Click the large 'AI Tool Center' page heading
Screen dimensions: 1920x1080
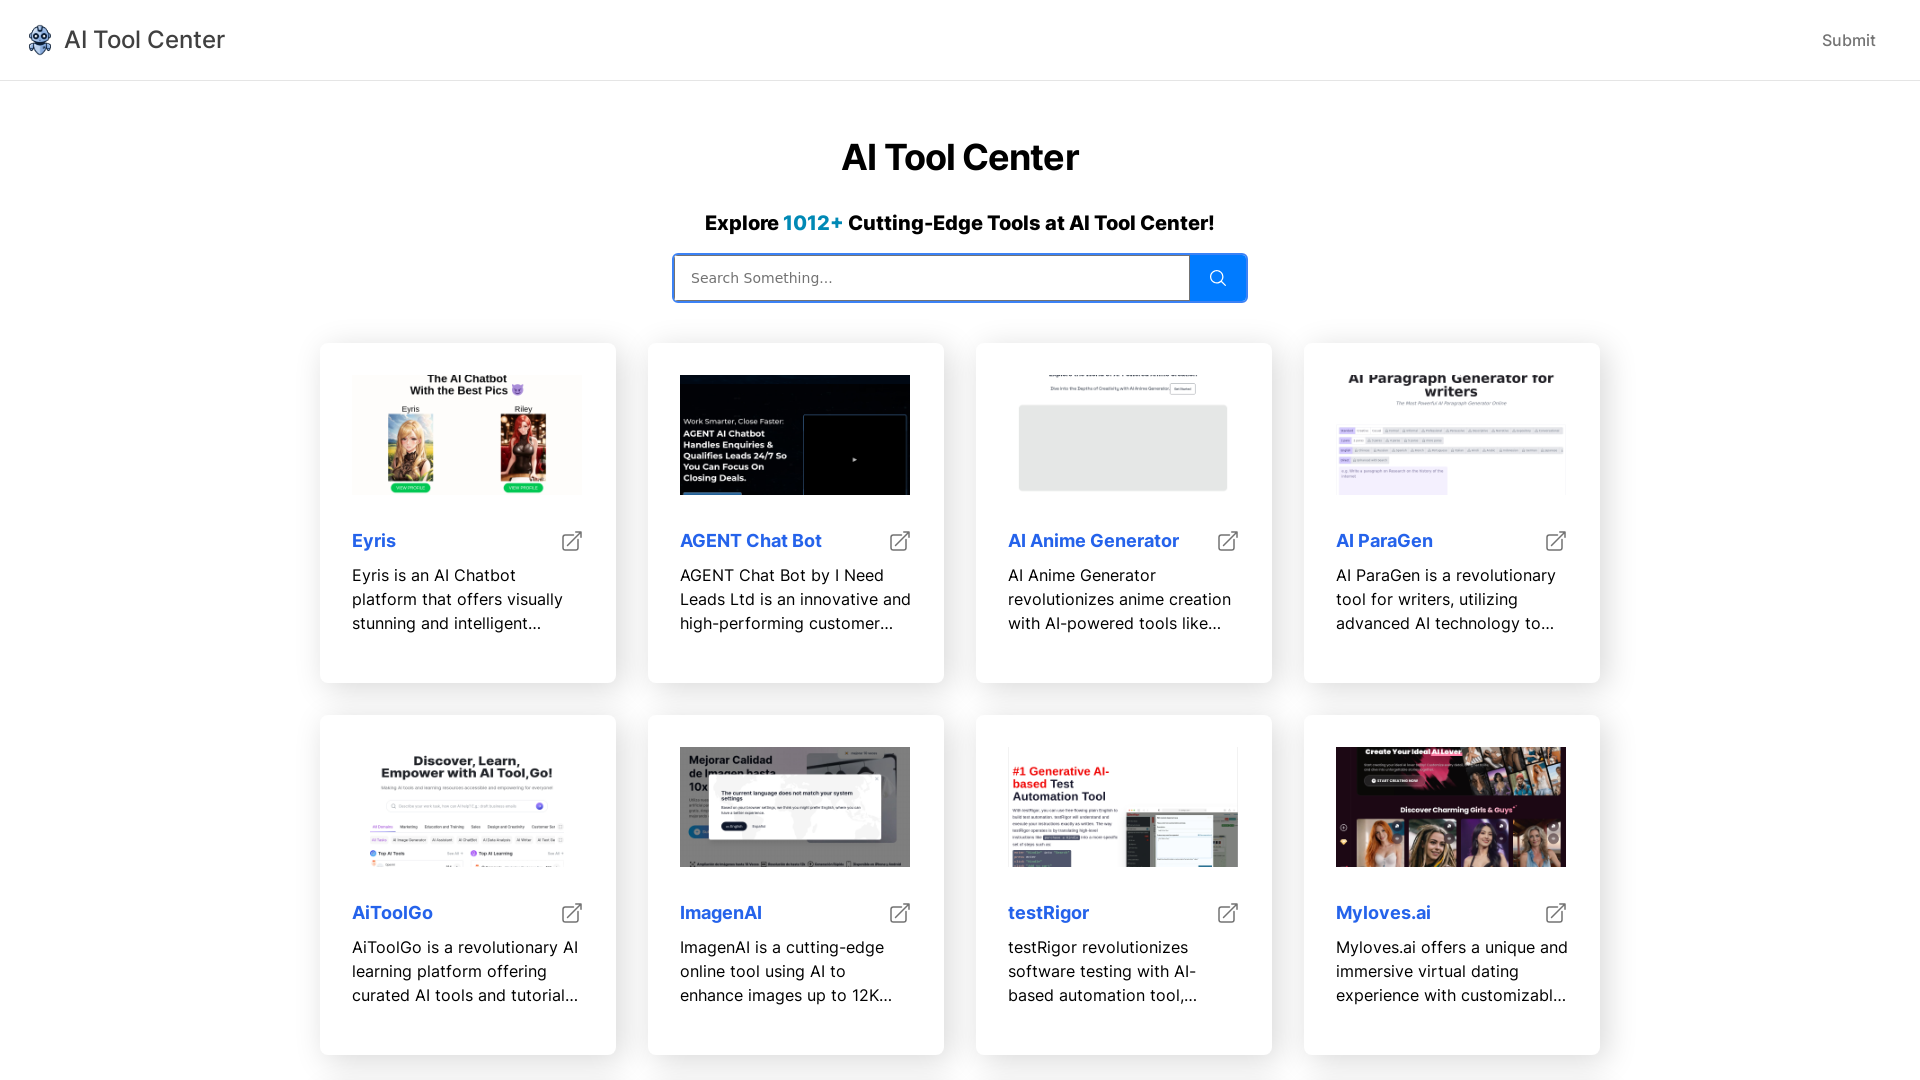tap(960, 158)
